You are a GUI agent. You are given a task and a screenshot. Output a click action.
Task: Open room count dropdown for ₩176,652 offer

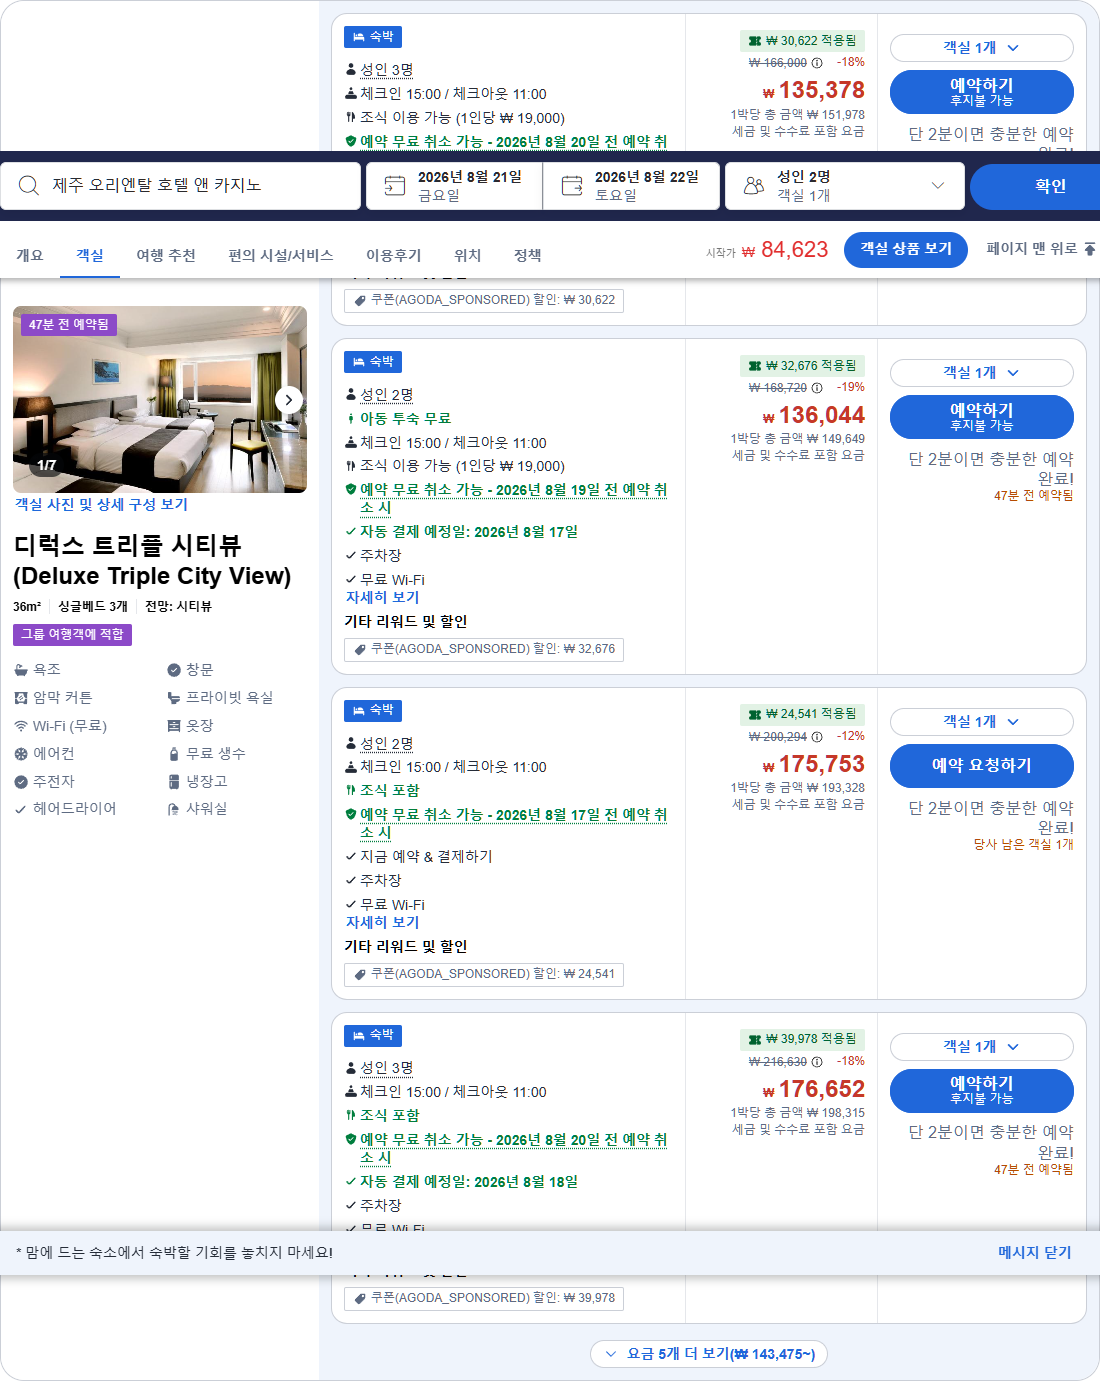tap(981, 1047)
